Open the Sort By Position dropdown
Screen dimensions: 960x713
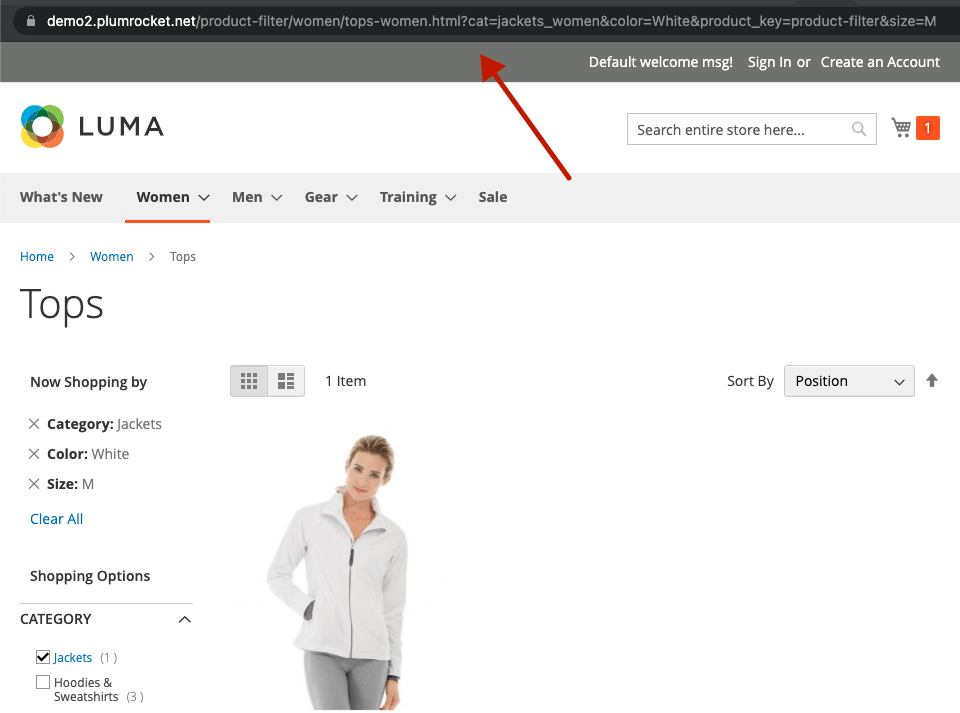click(849, 381)
